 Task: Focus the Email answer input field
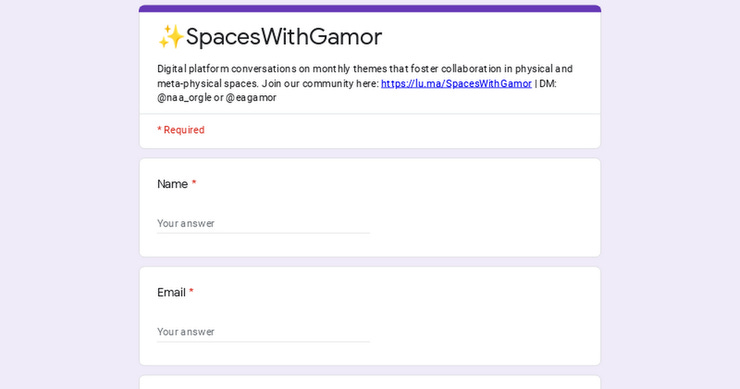pos(263,332)
